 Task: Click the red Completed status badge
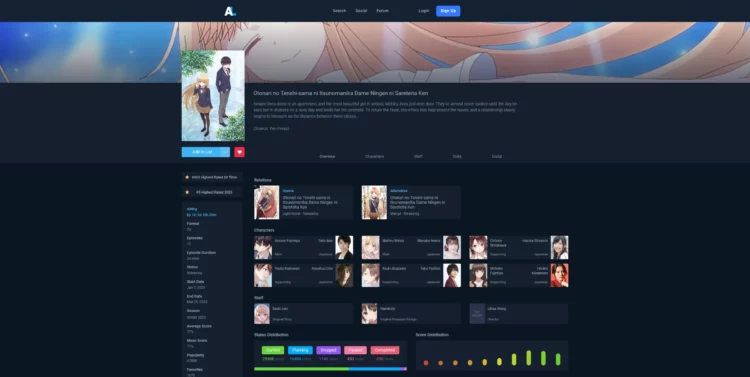tap(385, 350)
